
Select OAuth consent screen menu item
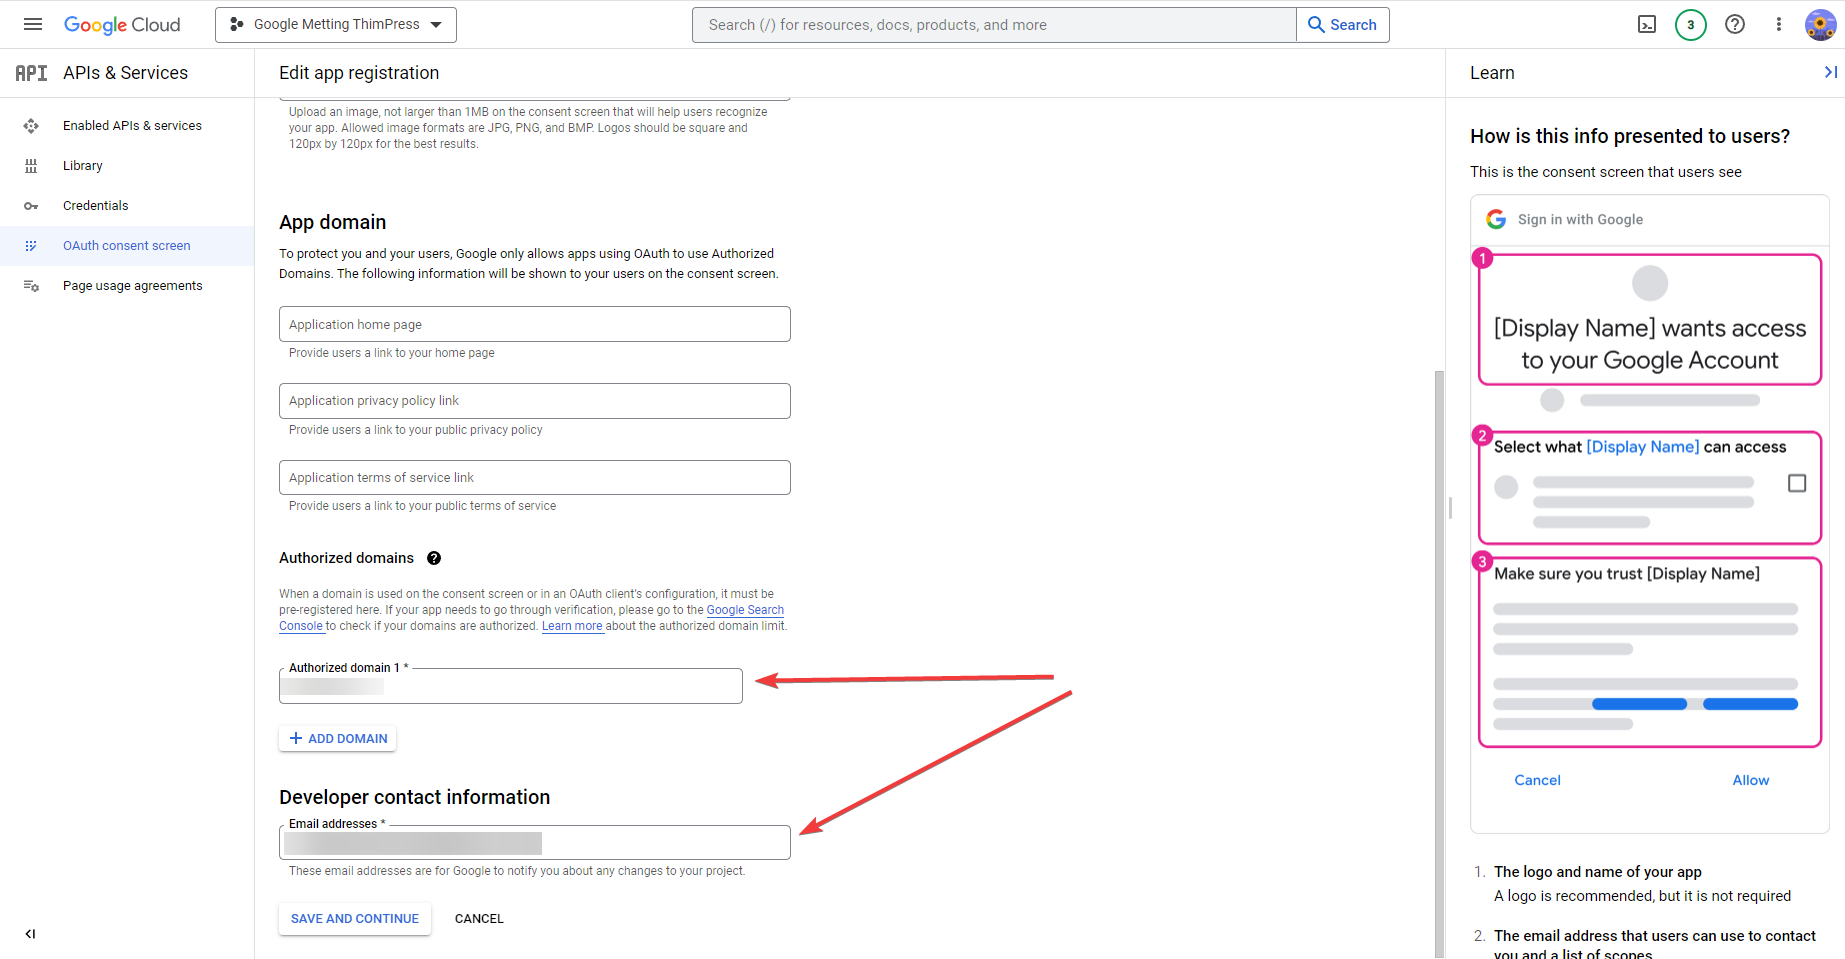click(x=127, y=246)
